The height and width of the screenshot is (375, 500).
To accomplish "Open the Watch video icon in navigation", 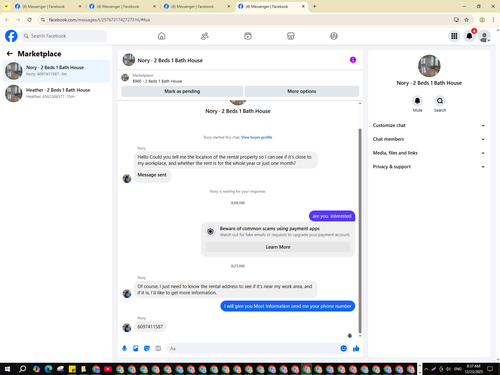I will point(248,36).
